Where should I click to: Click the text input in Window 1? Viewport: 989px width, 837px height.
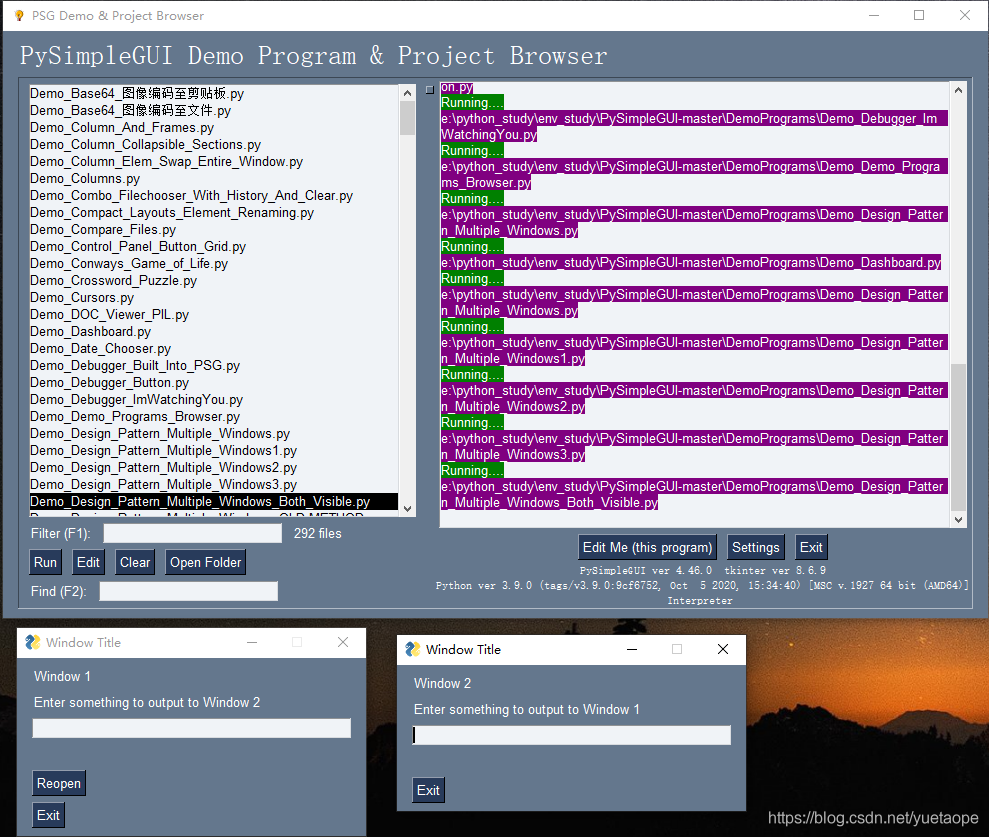192,728
